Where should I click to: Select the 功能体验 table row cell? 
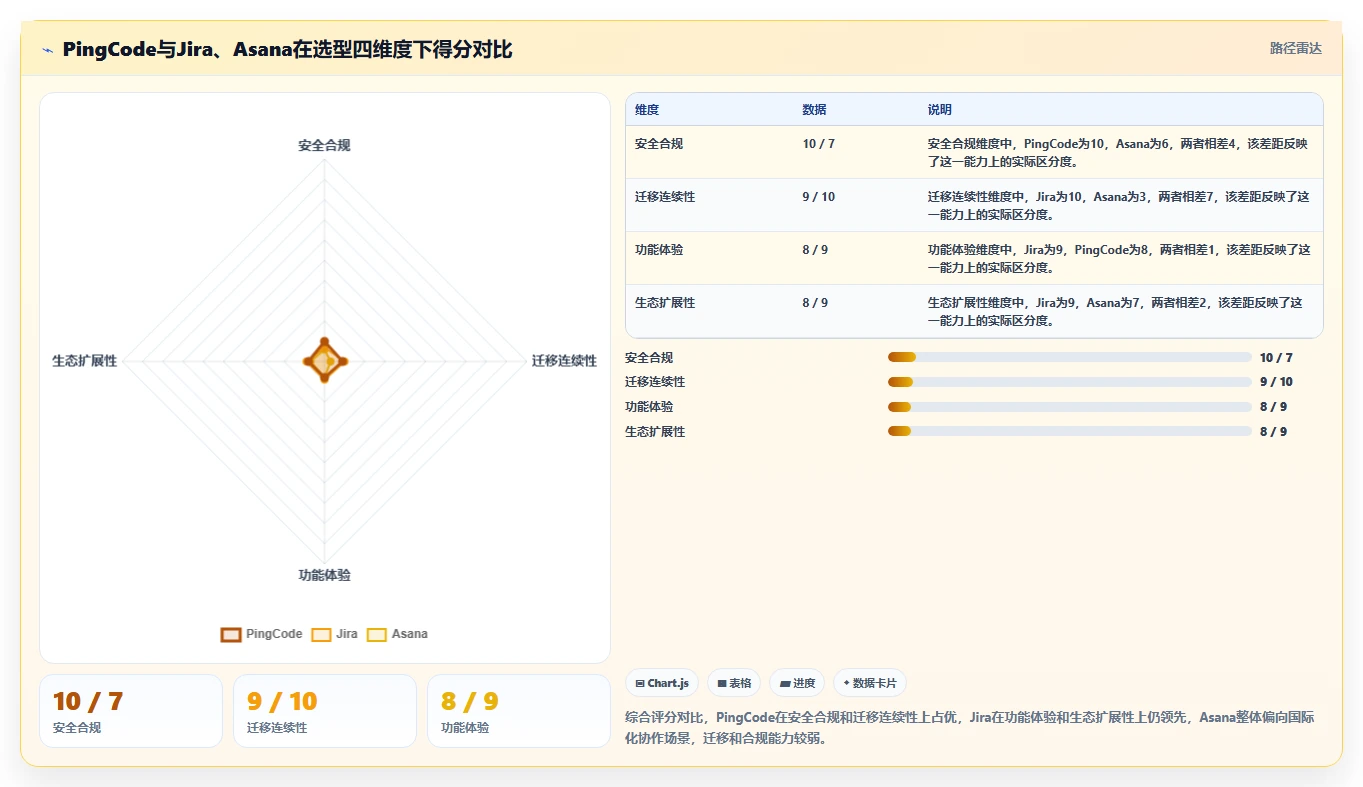click(x=659, y=250)
